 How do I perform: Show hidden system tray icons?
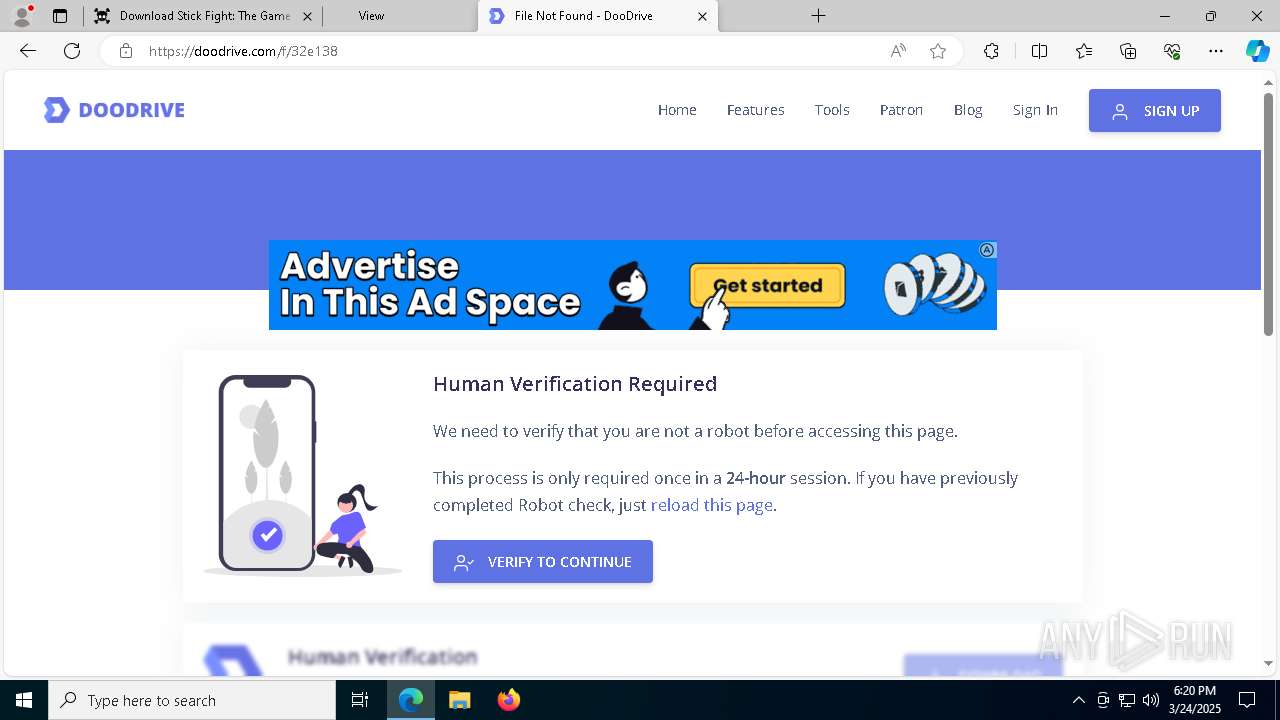coord(1078,700)
